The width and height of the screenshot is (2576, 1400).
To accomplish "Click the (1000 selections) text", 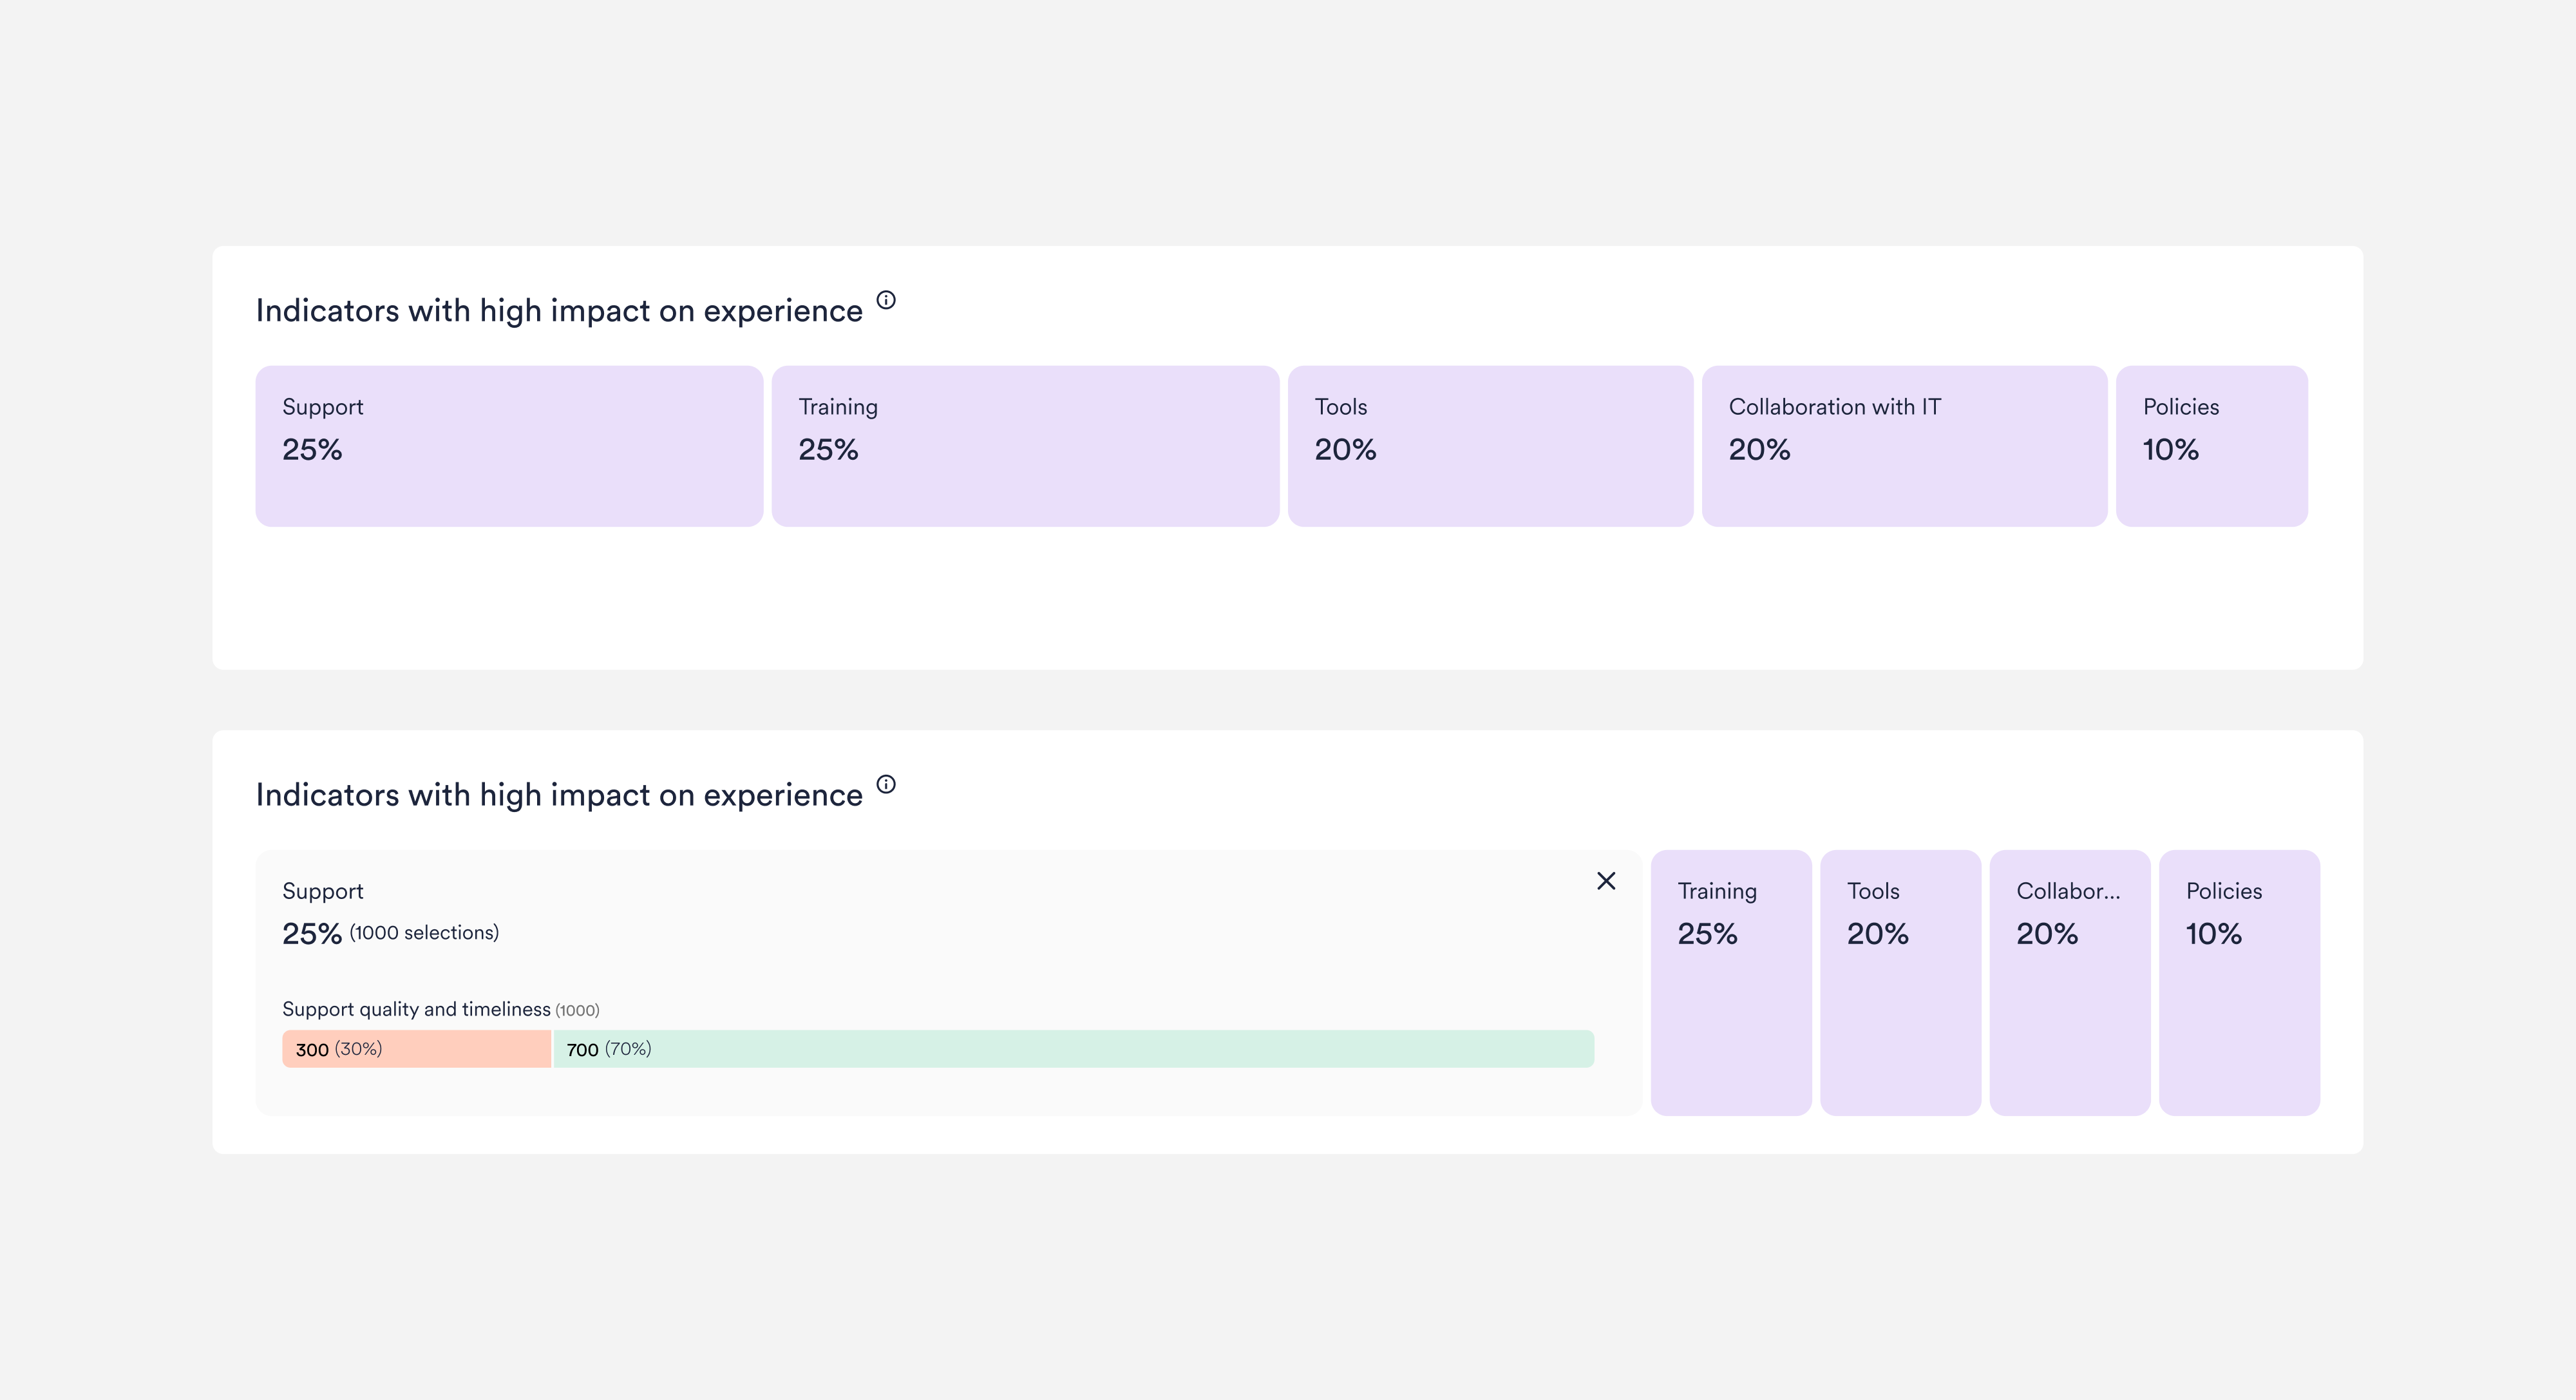I will 424,933.
